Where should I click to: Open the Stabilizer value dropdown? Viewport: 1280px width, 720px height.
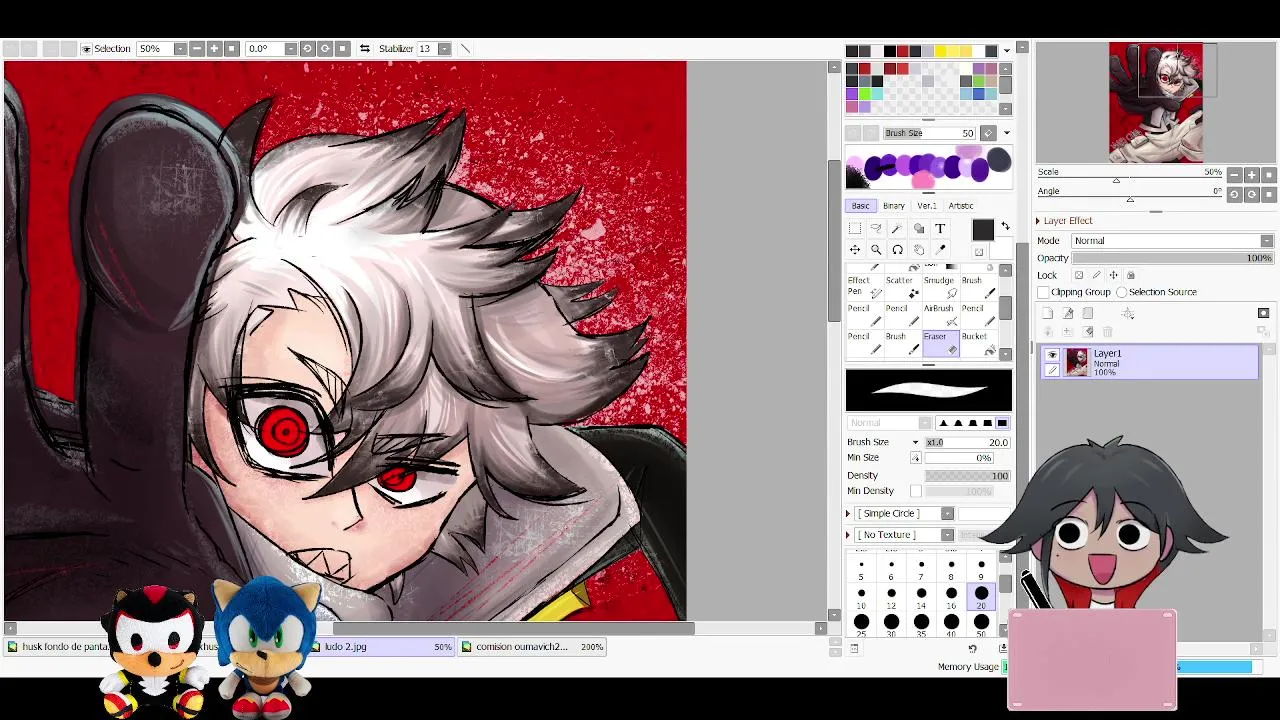444,48
